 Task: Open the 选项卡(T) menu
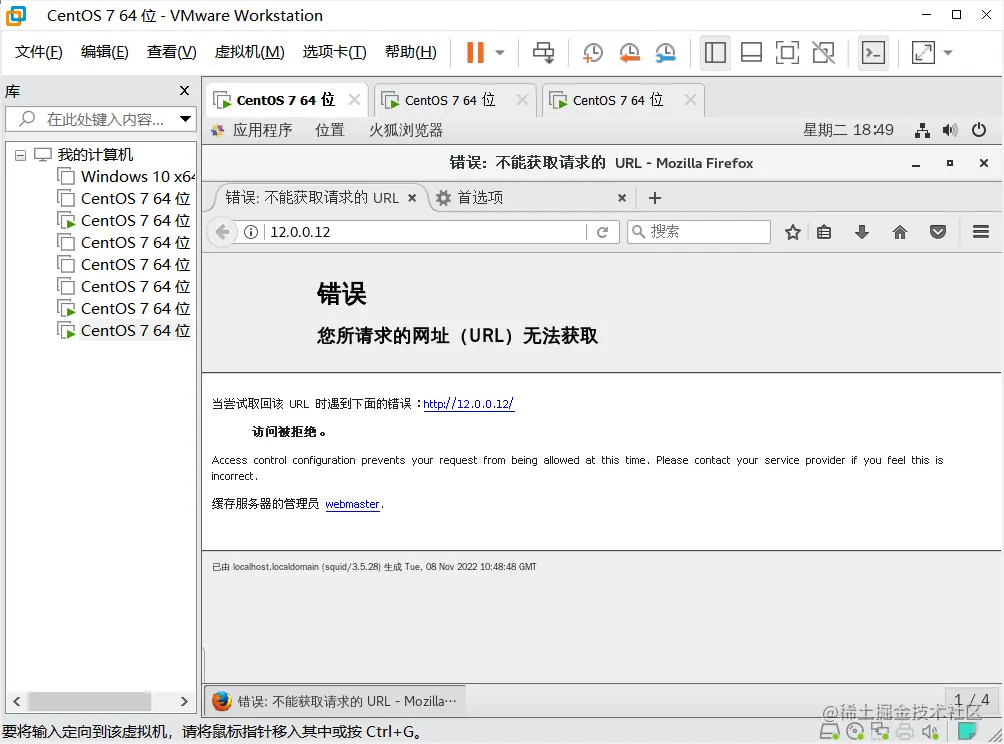click(x=334, y=52)
